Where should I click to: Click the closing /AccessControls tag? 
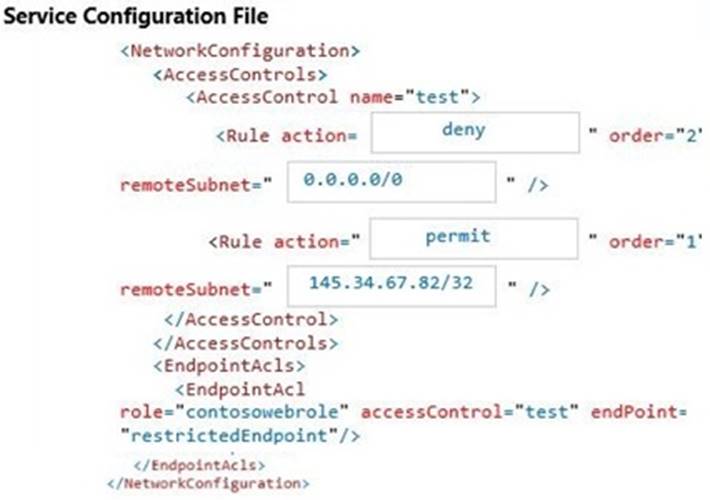coord(245,342)
